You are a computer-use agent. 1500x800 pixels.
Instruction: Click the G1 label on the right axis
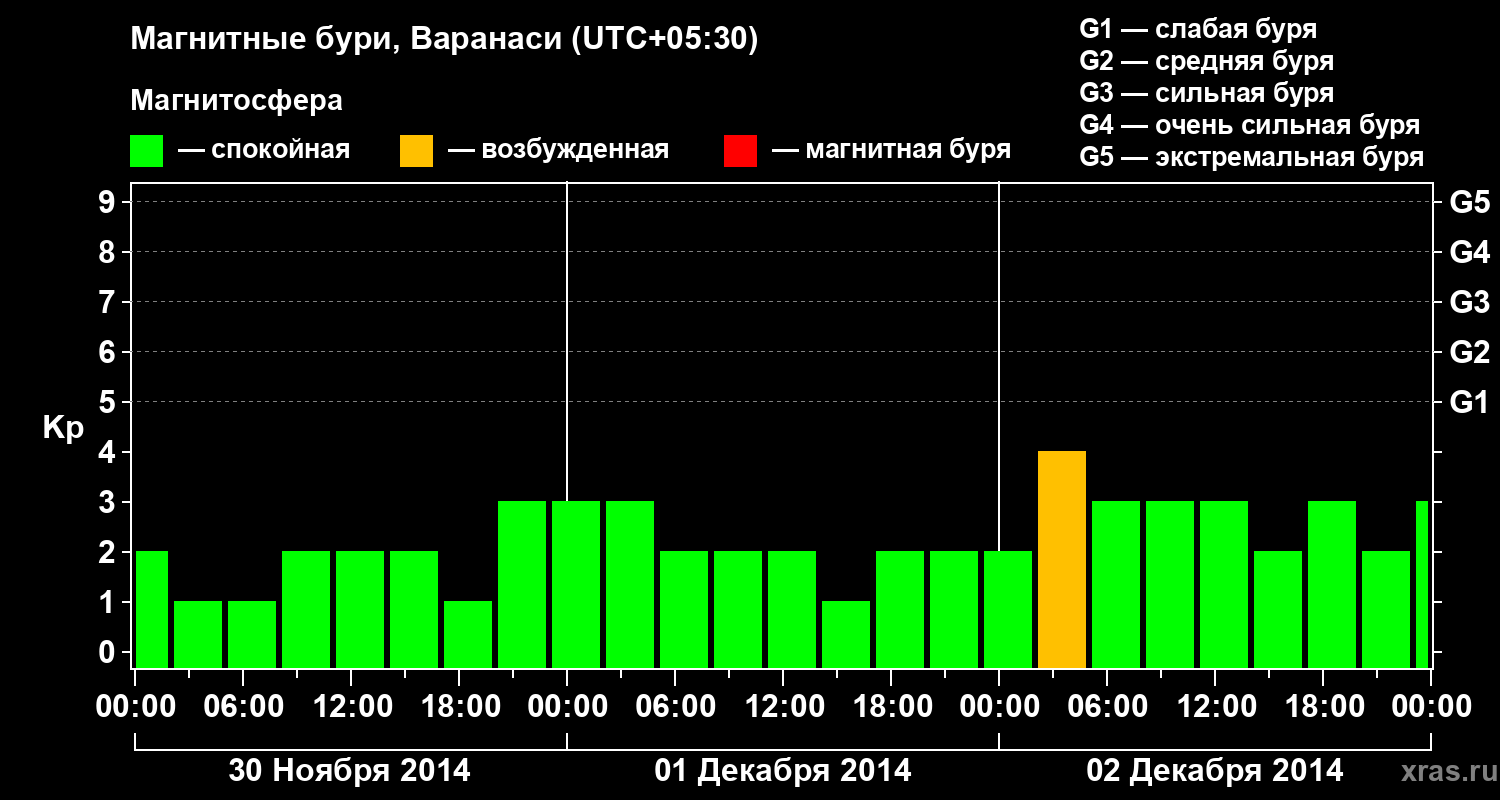1470,402
